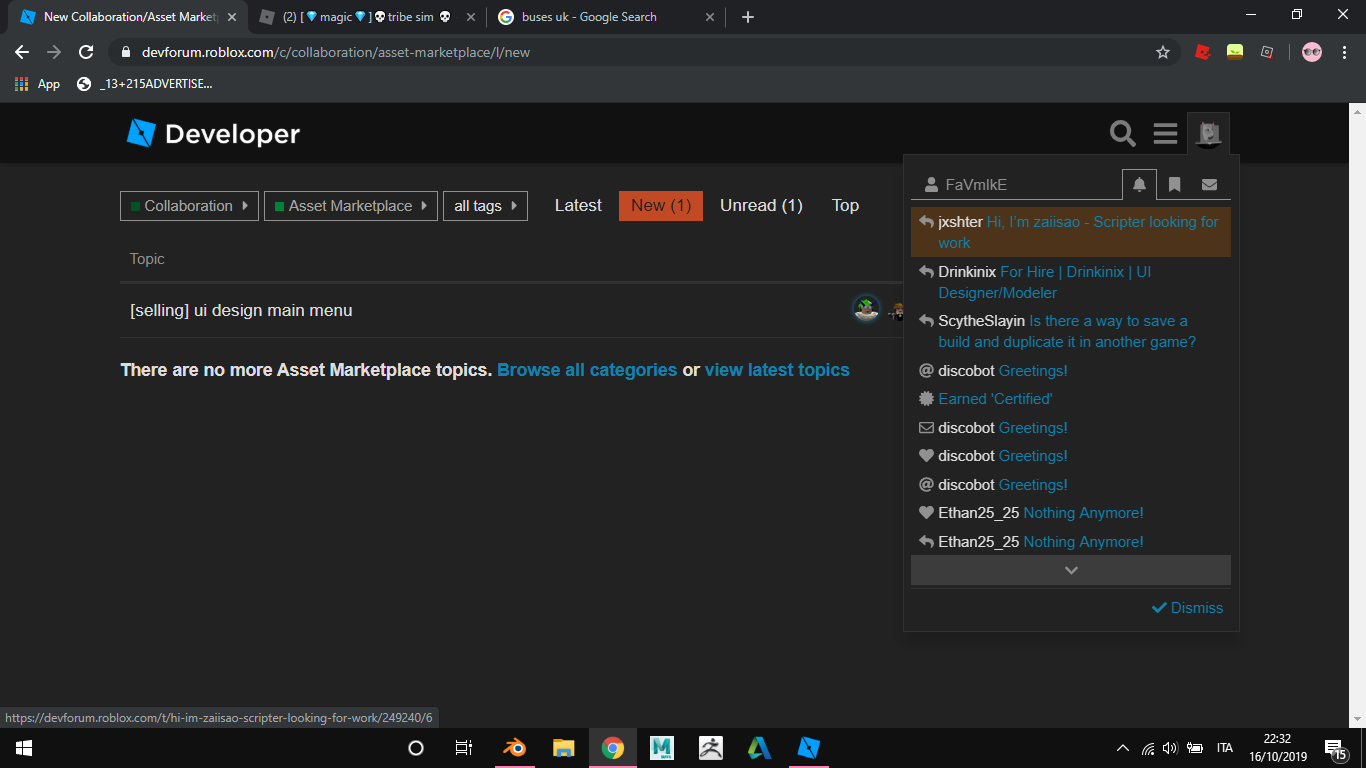The height and width of the screenshot is (768, 1366).
Task: Click the first poster avatar on the topic row
Action: point(866,309)
